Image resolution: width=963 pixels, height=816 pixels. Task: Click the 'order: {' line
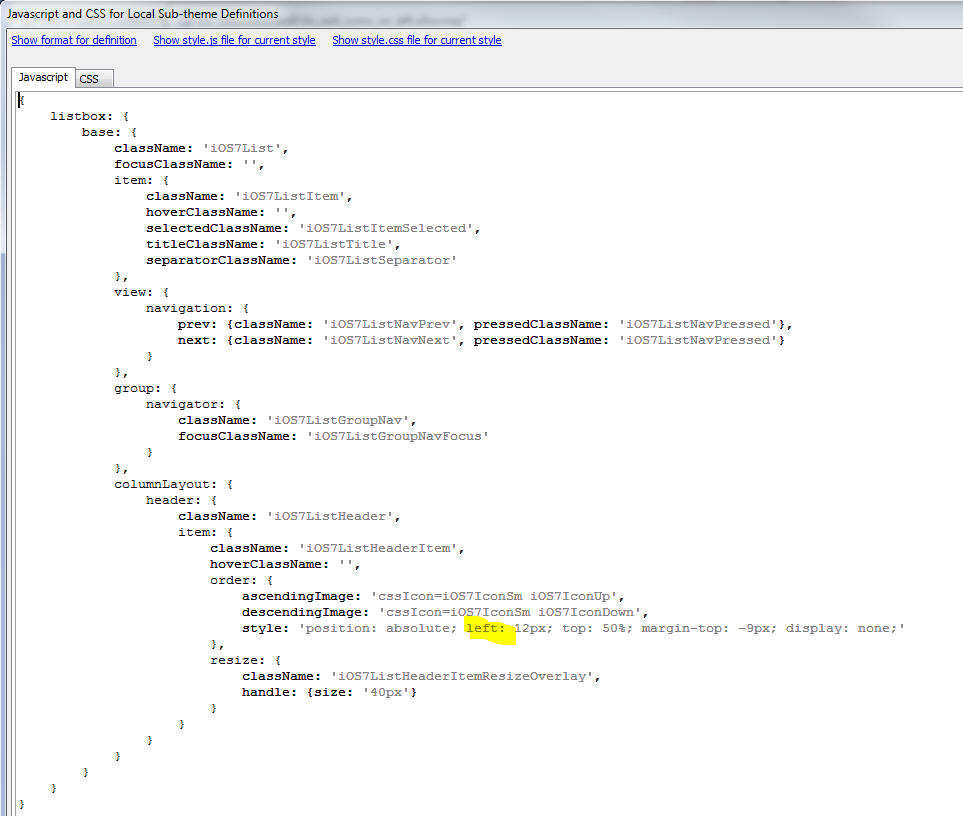[x=241, y=580]
